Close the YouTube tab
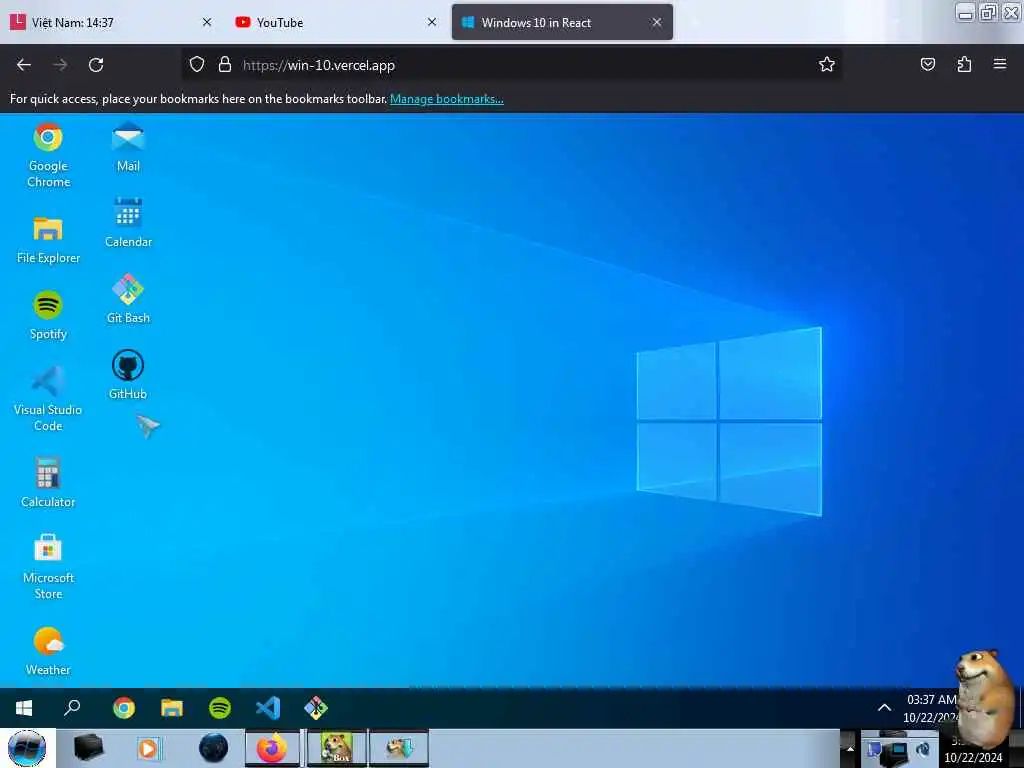1024x768 pixels. click(432, 22)
